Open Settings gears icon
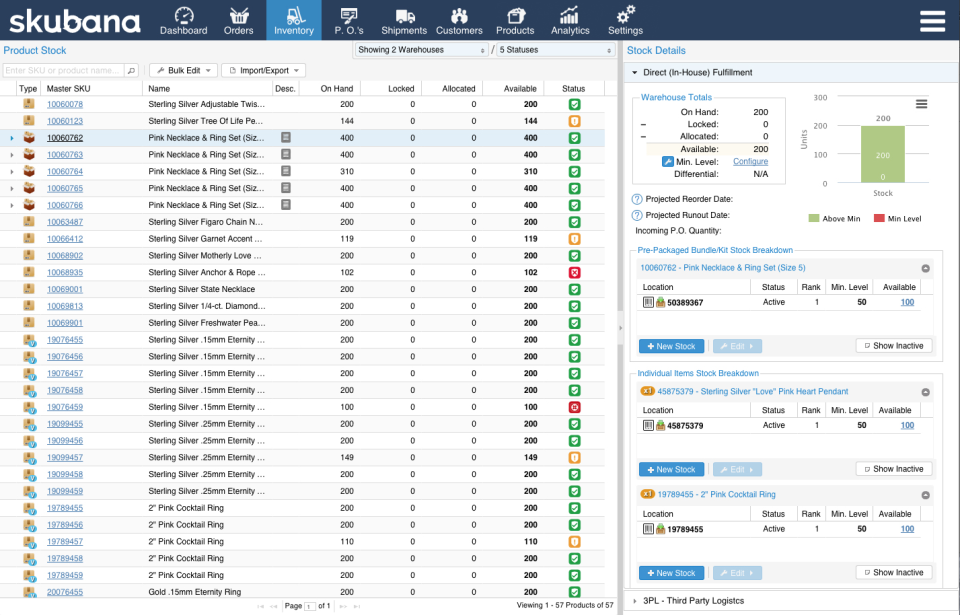Viewport: 960px width, 615px height. pyautogui.click(x=626, y=14)
